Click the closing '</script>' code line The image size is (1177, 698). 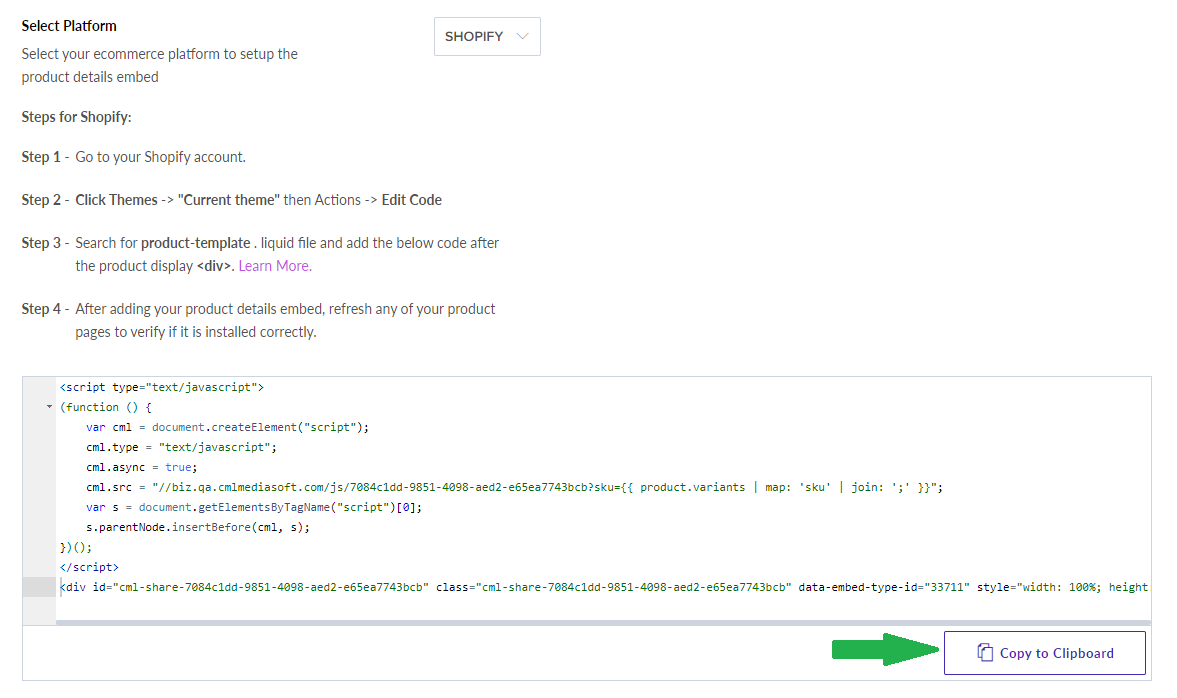[89, 567]
